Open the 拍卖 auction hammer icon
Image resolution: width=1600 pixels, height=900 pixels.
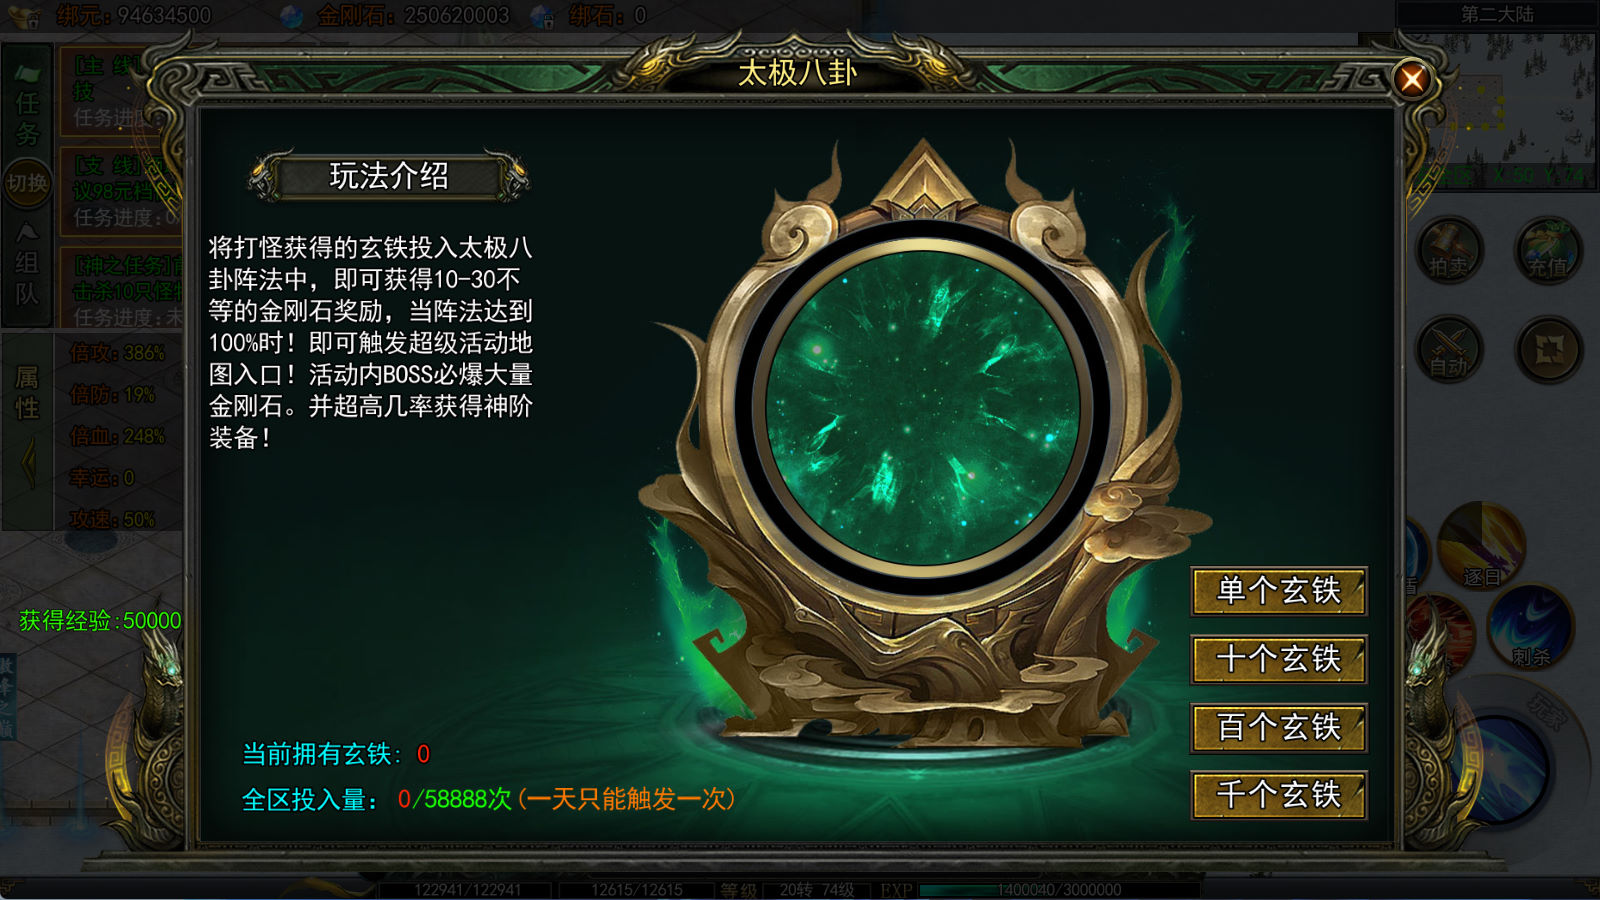pyautogui.click(x=1449, y=250)
